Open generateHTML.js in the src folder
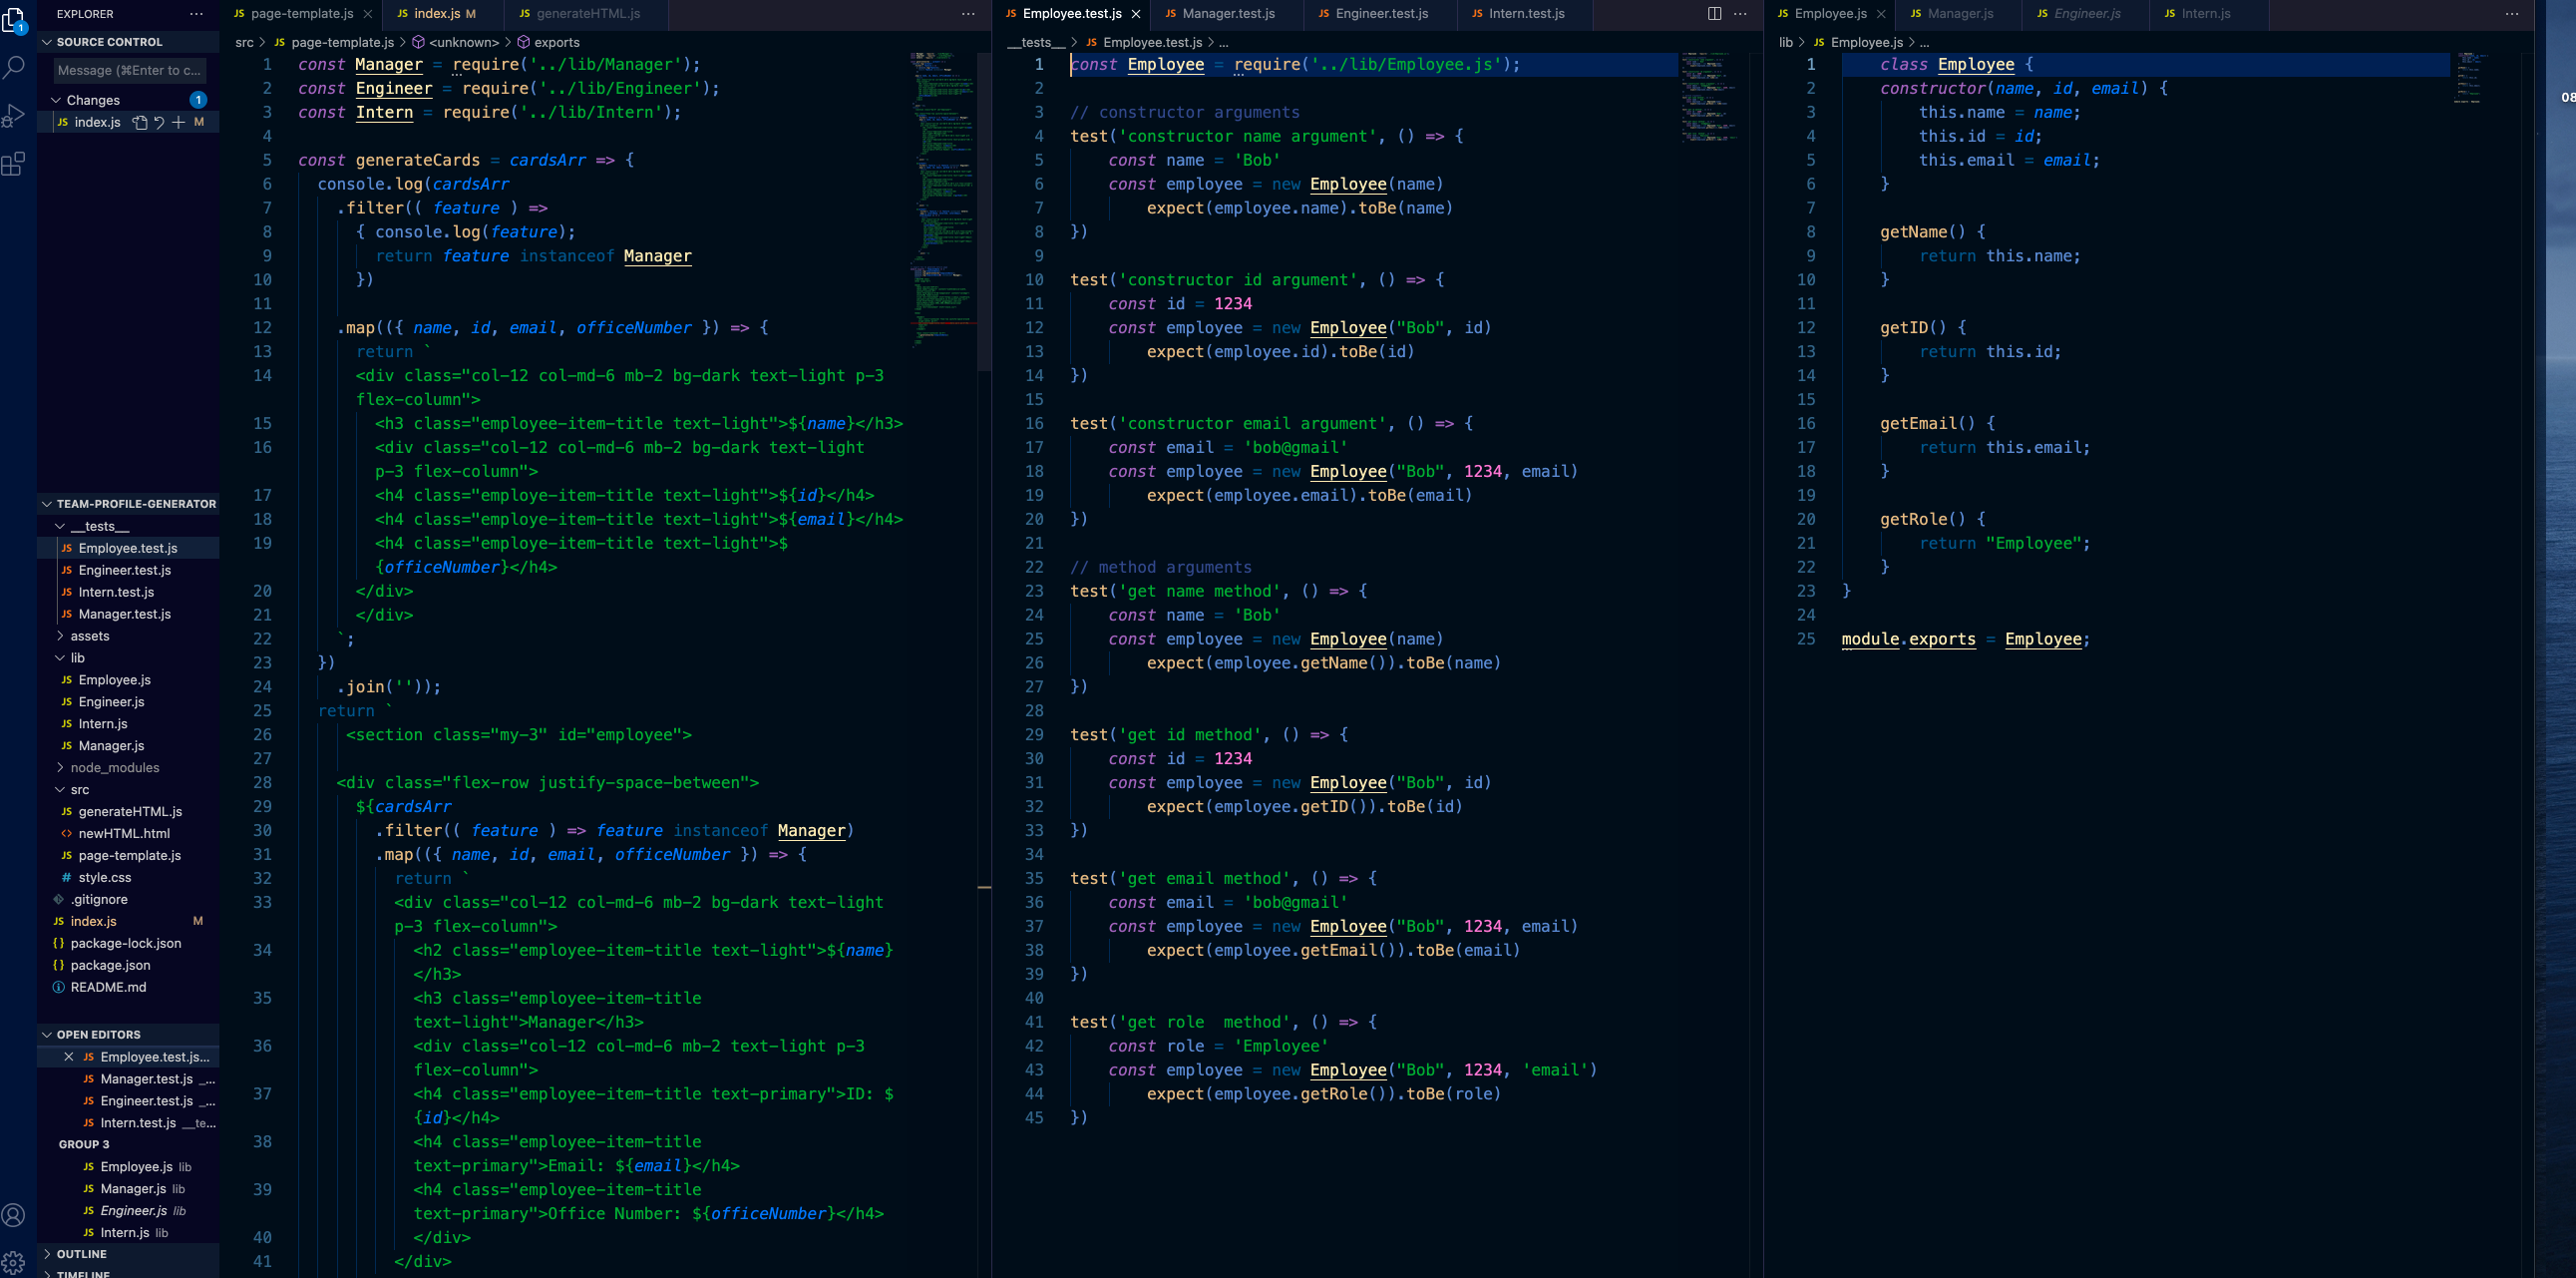This screenshot has width=2576, height=1278. pos(128,812)
